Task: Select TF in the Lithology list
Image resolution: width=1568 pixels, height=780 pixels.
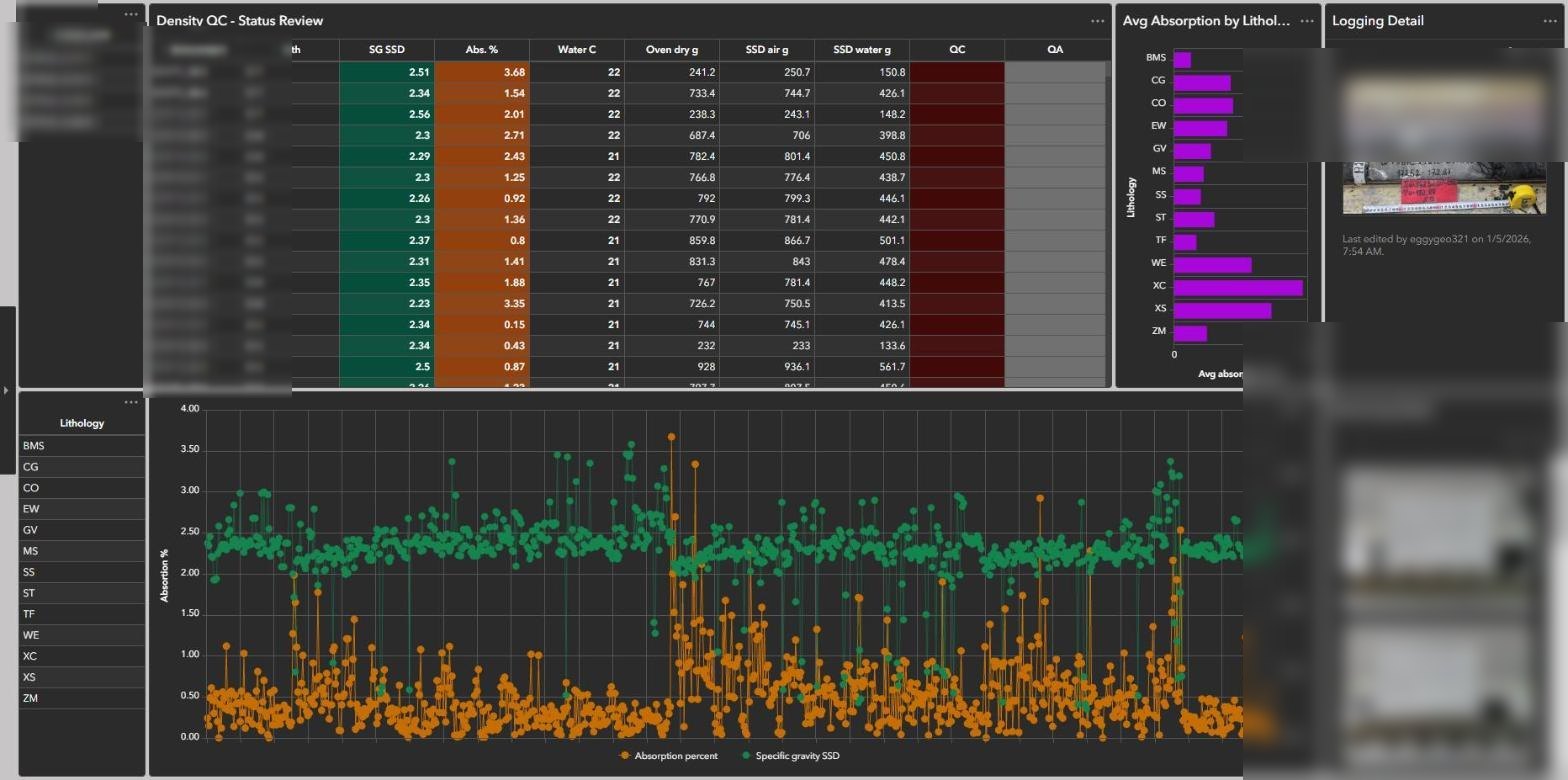Action: (82, 614)
